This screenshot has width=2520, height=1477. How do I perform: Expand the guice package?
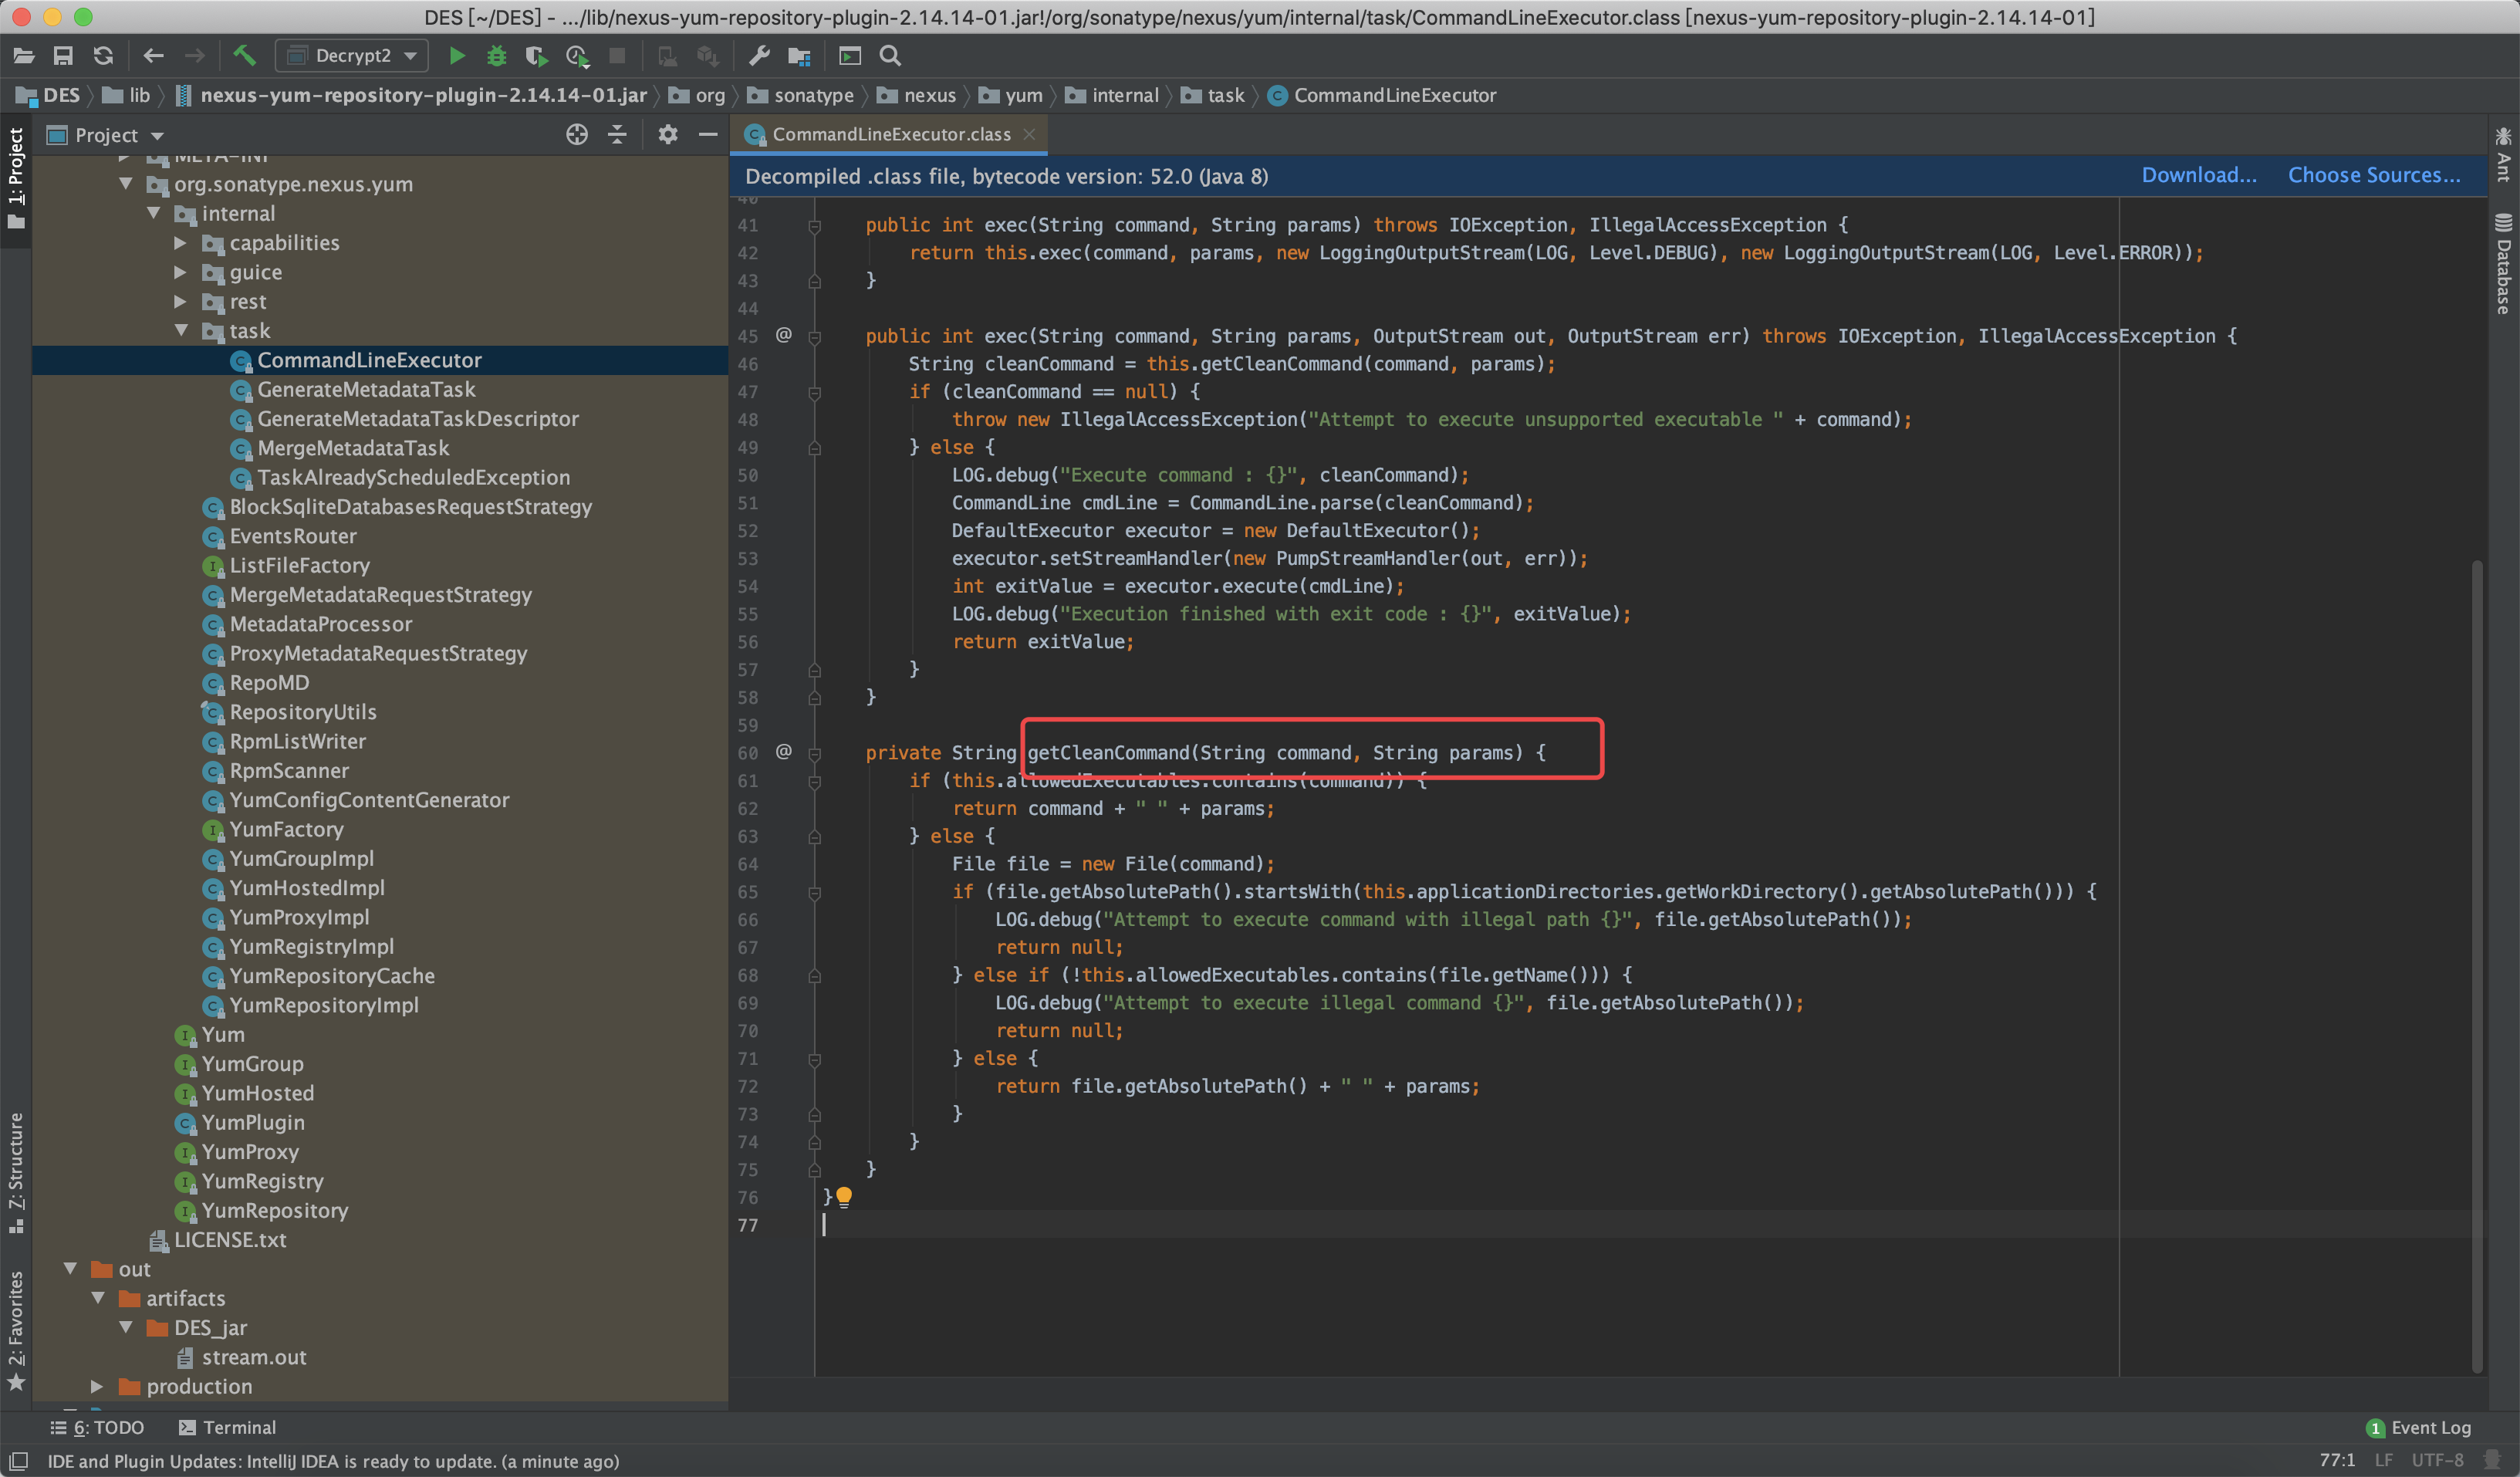(x=181, y=271)
